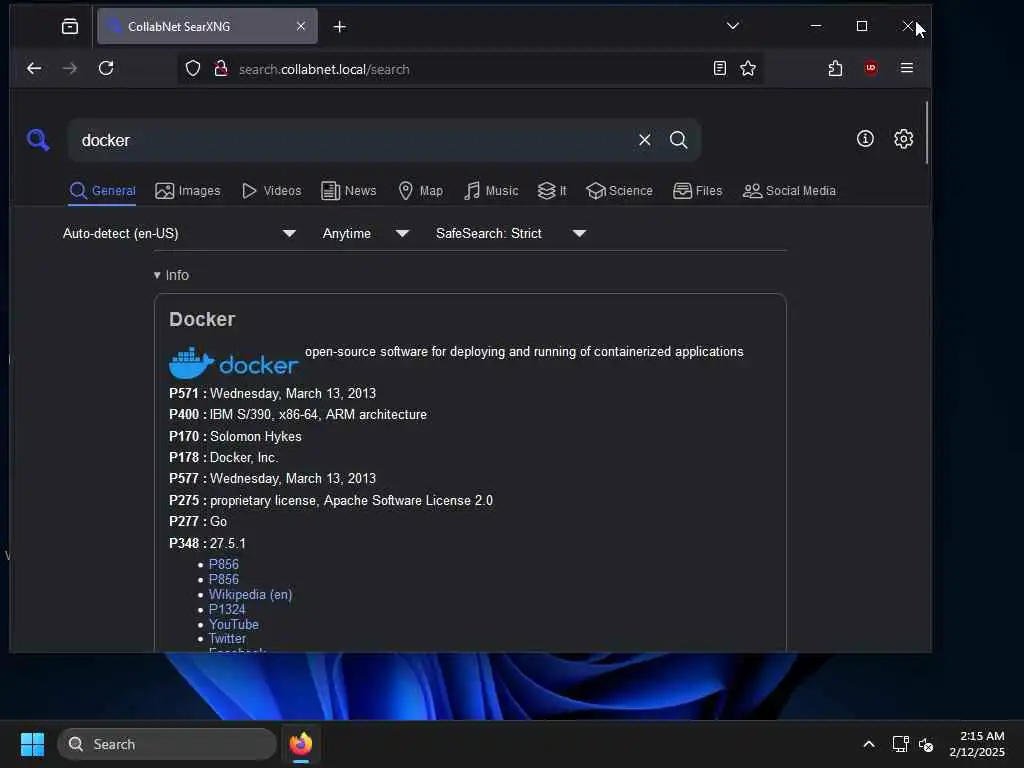Image resolution: width=1024 pixels, height=768 pixels.
Task: Open muted volume tray icon
Action: (x=925, y=744)
